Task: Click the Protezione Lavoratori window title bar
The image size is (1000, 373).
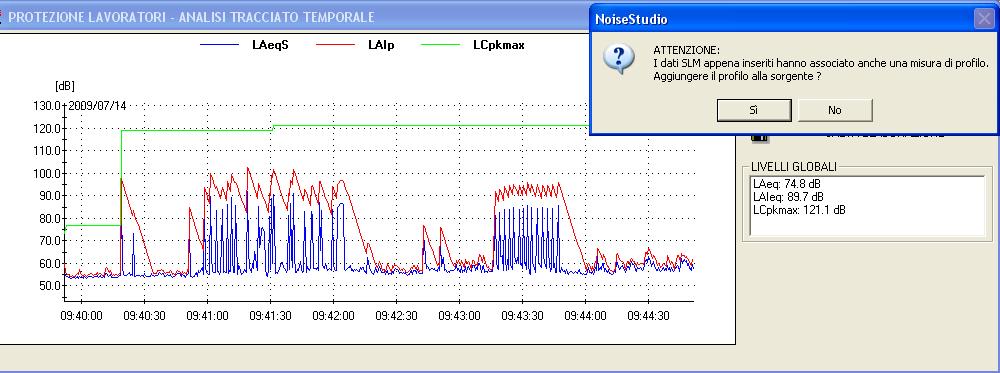Action: [x=293, y=17]
